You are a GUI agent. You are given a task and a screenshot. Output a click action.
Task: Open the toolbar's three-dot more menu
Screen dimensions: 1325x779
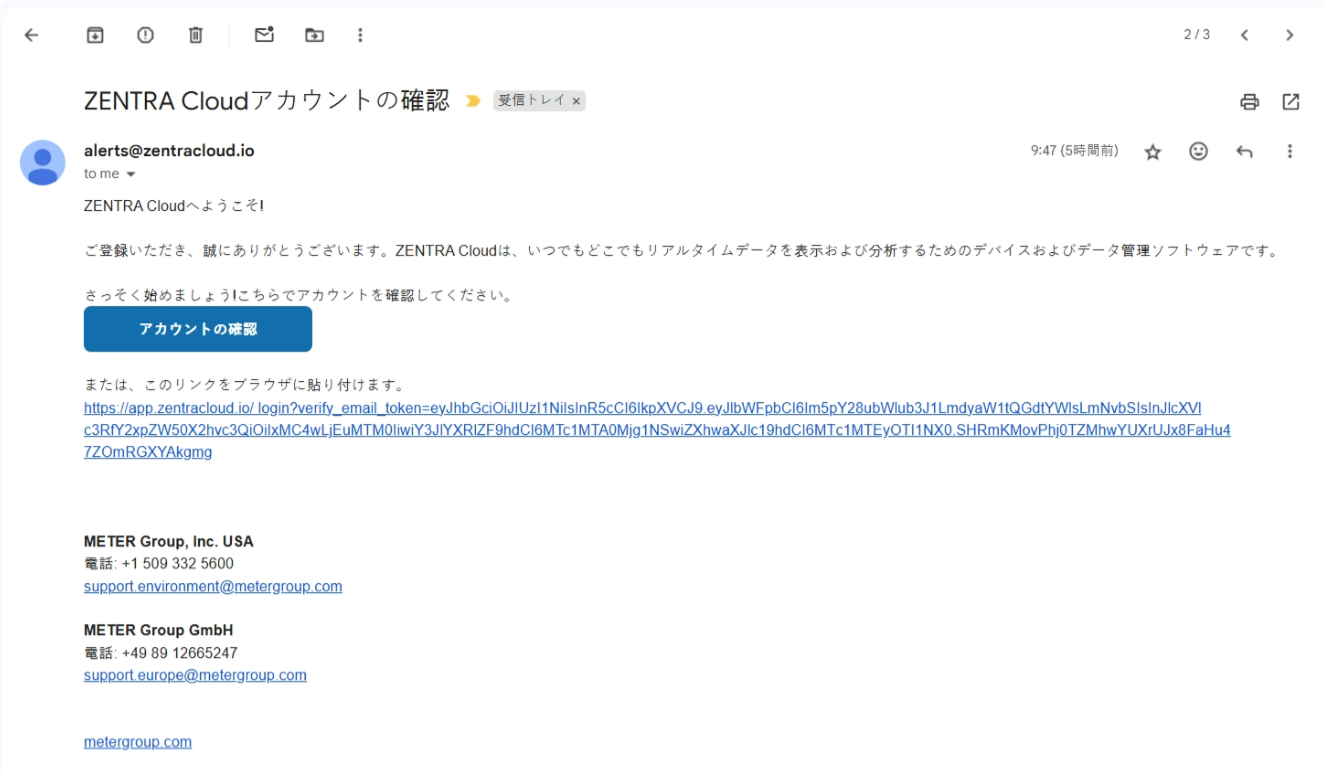360,35
